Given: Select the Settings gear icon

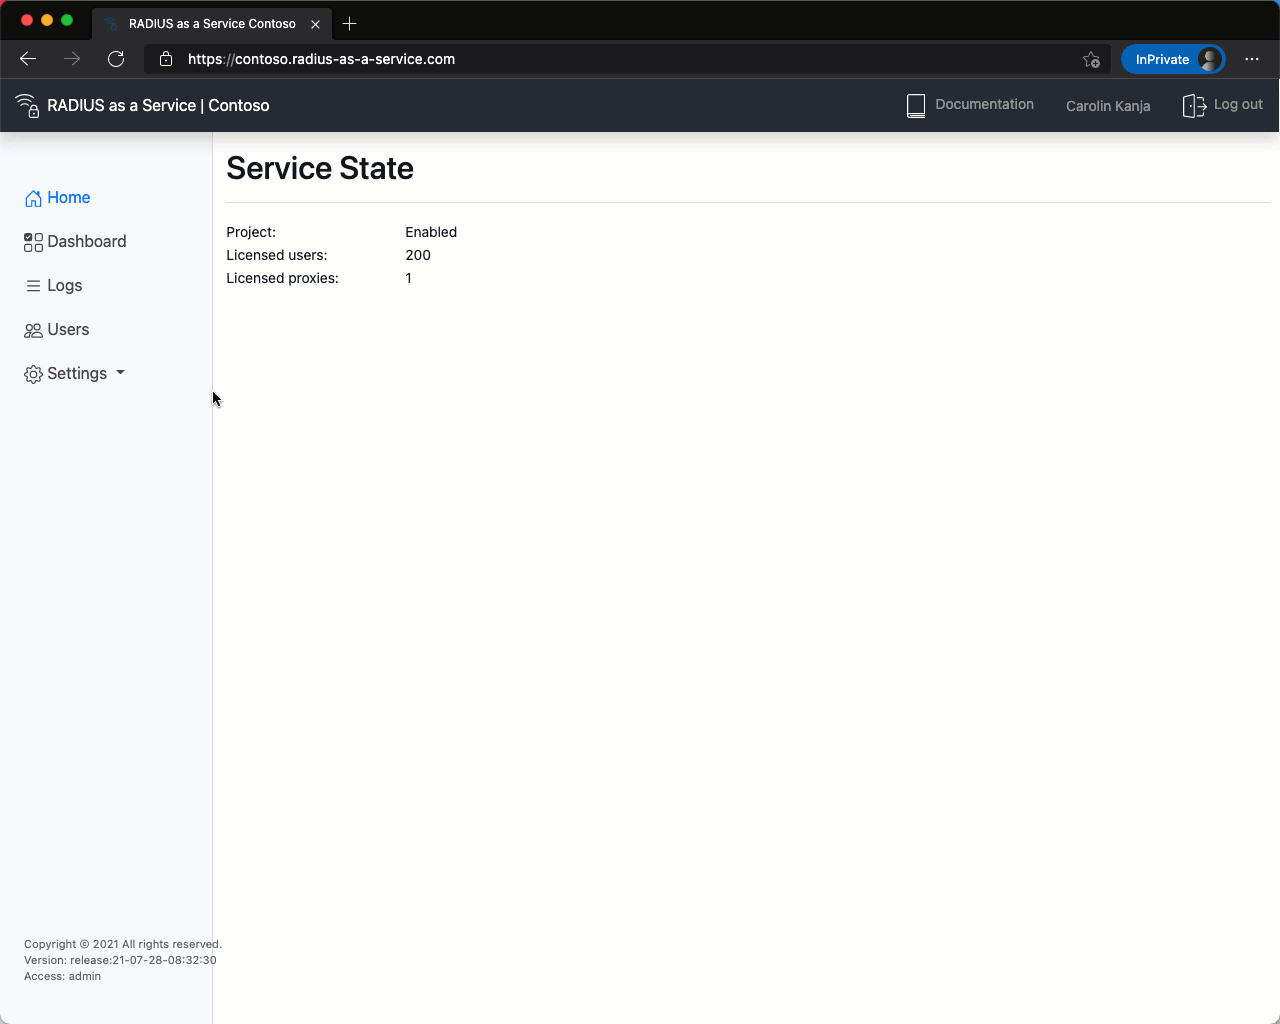Looking at the screenshot, I should tap(31, 373).
